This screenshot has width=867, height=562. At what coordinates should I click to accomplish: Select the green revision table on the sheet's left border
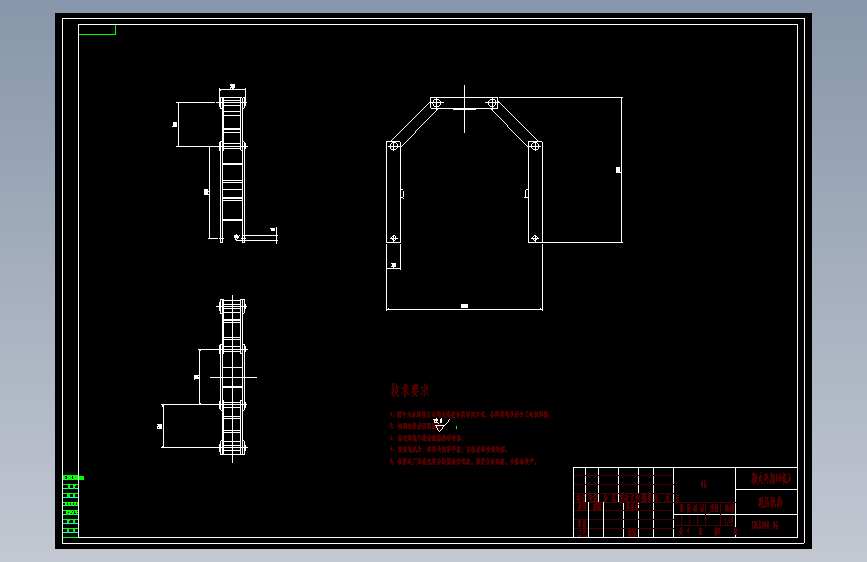pyautogui.click(x=71, y=506)
